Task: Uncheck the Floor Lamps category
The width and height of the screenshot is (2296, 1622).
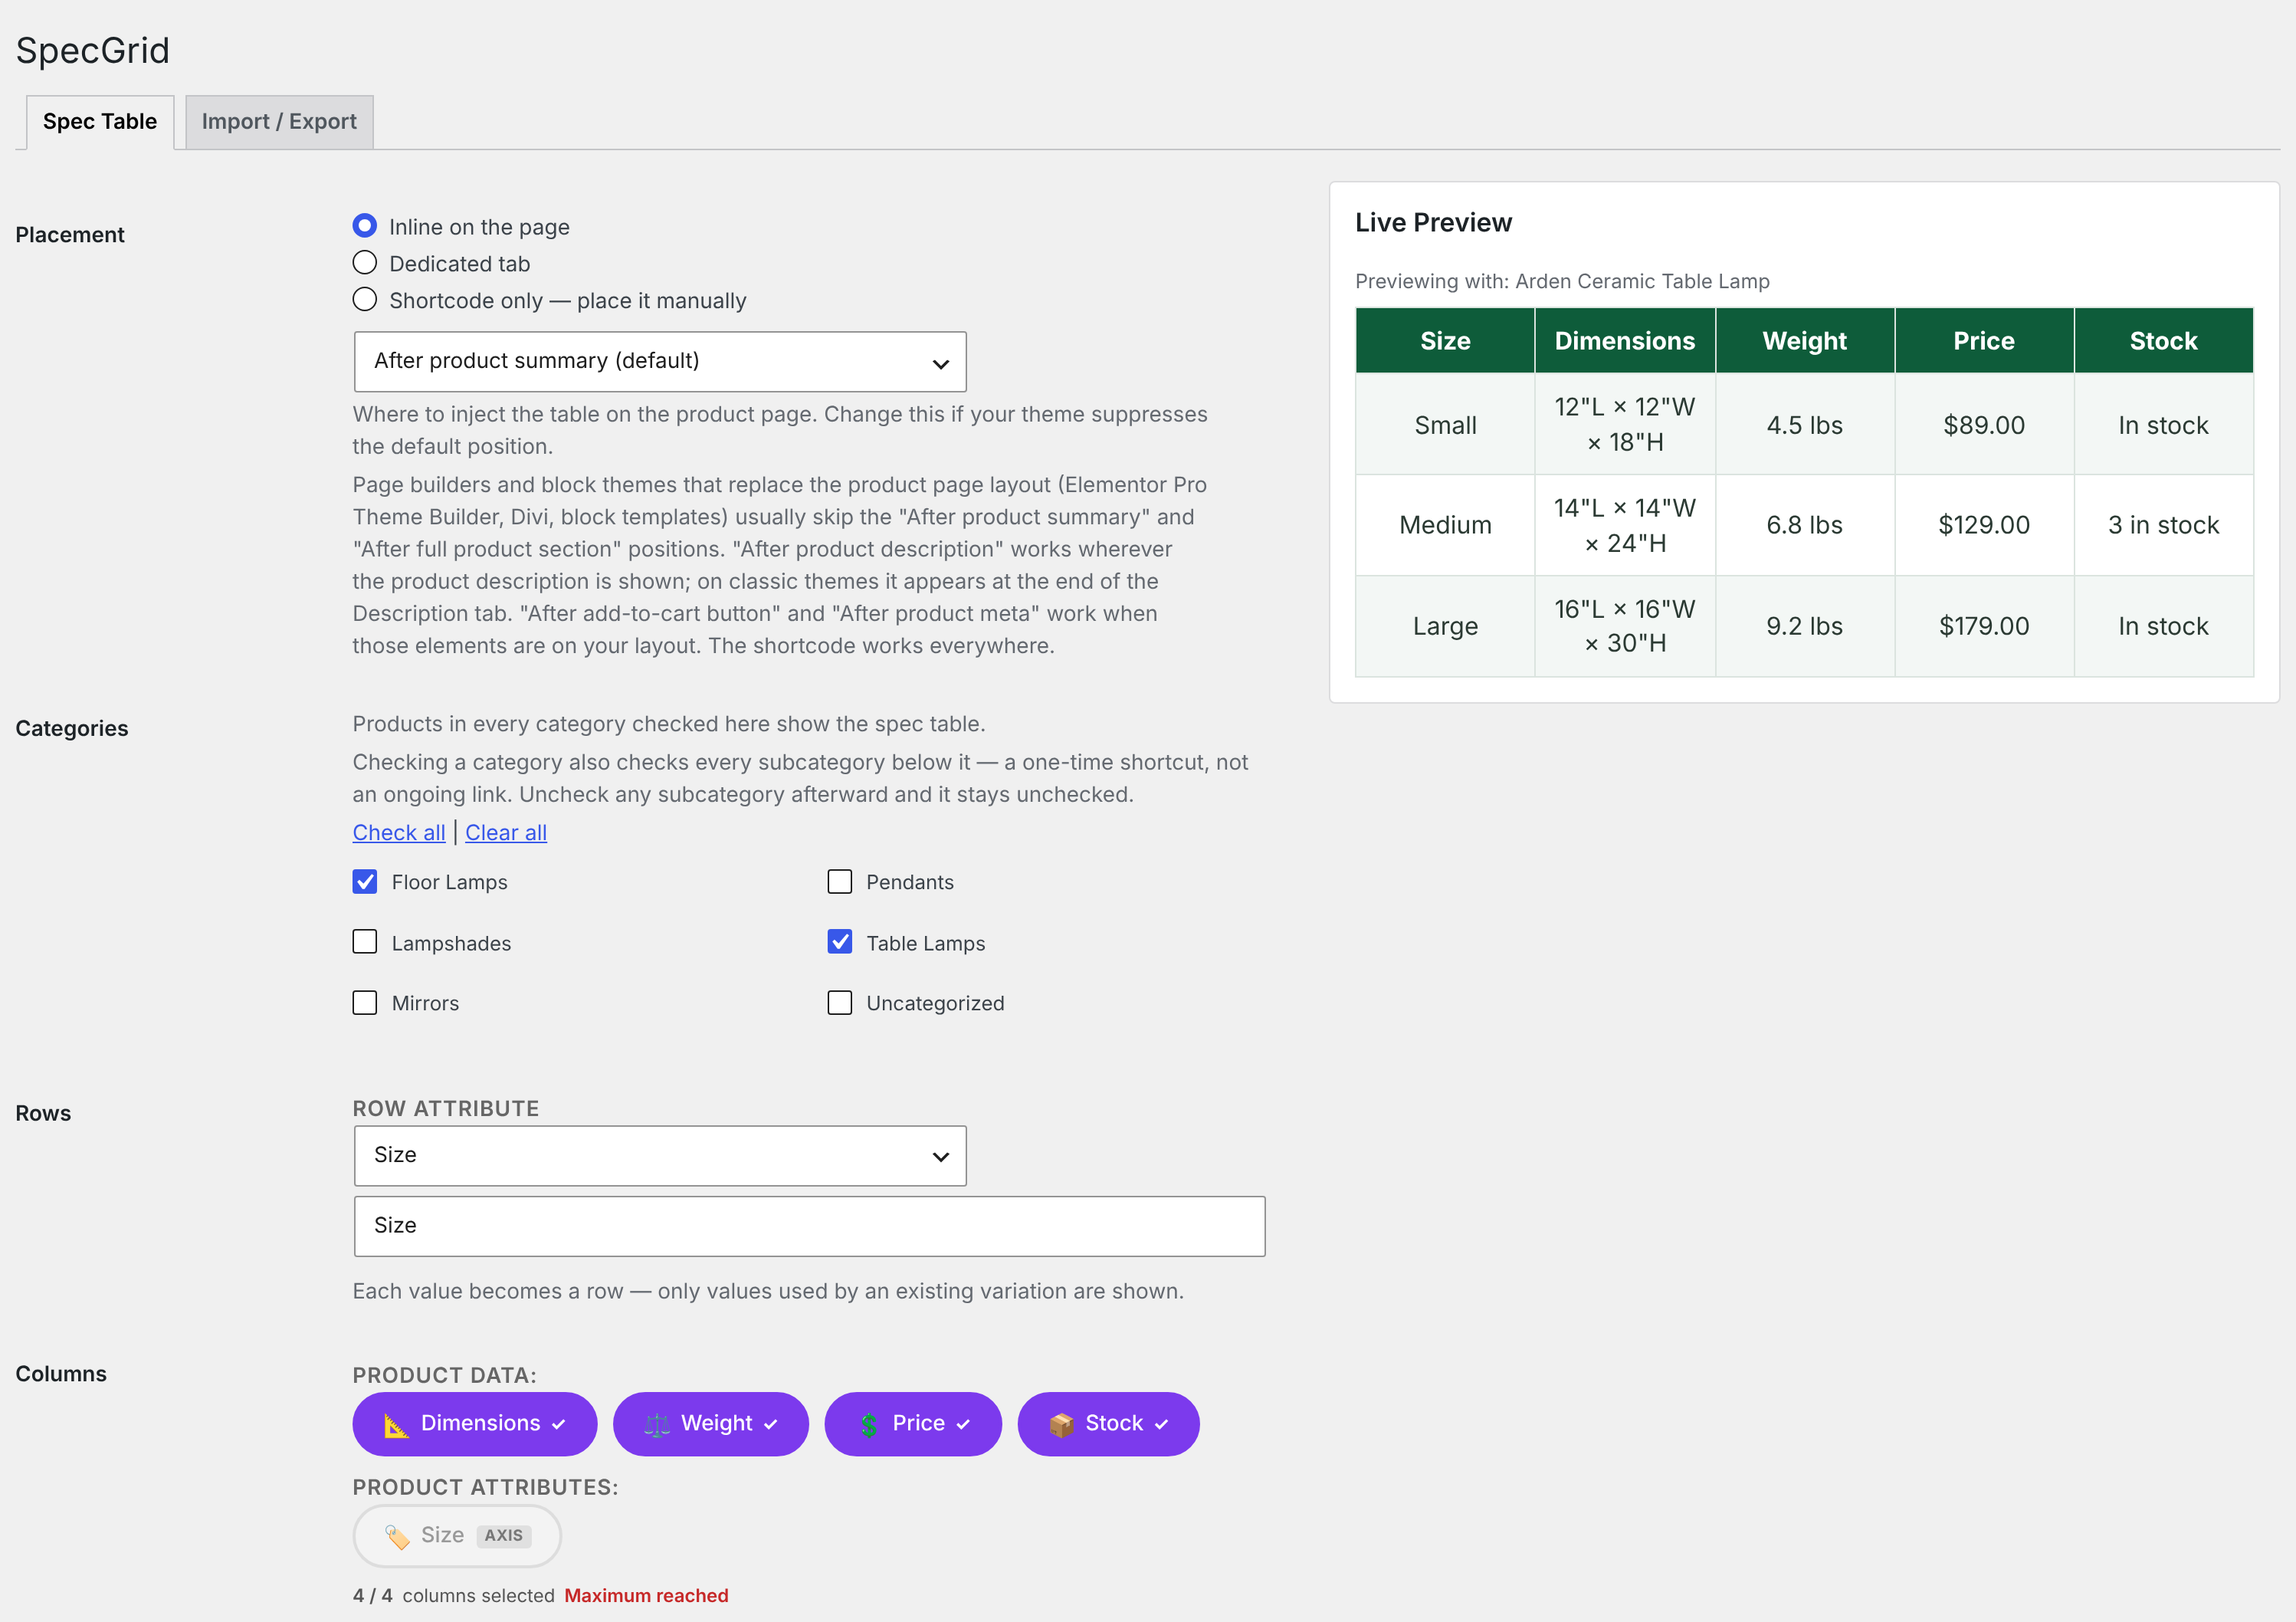Action: coord(365,882)
